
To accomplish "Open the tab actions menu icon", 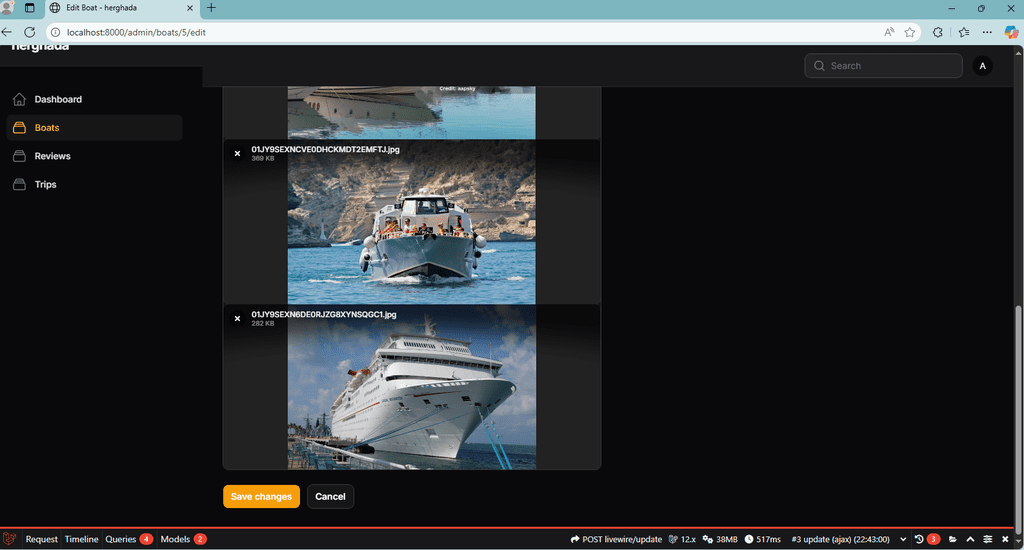I will pos(29,8).
